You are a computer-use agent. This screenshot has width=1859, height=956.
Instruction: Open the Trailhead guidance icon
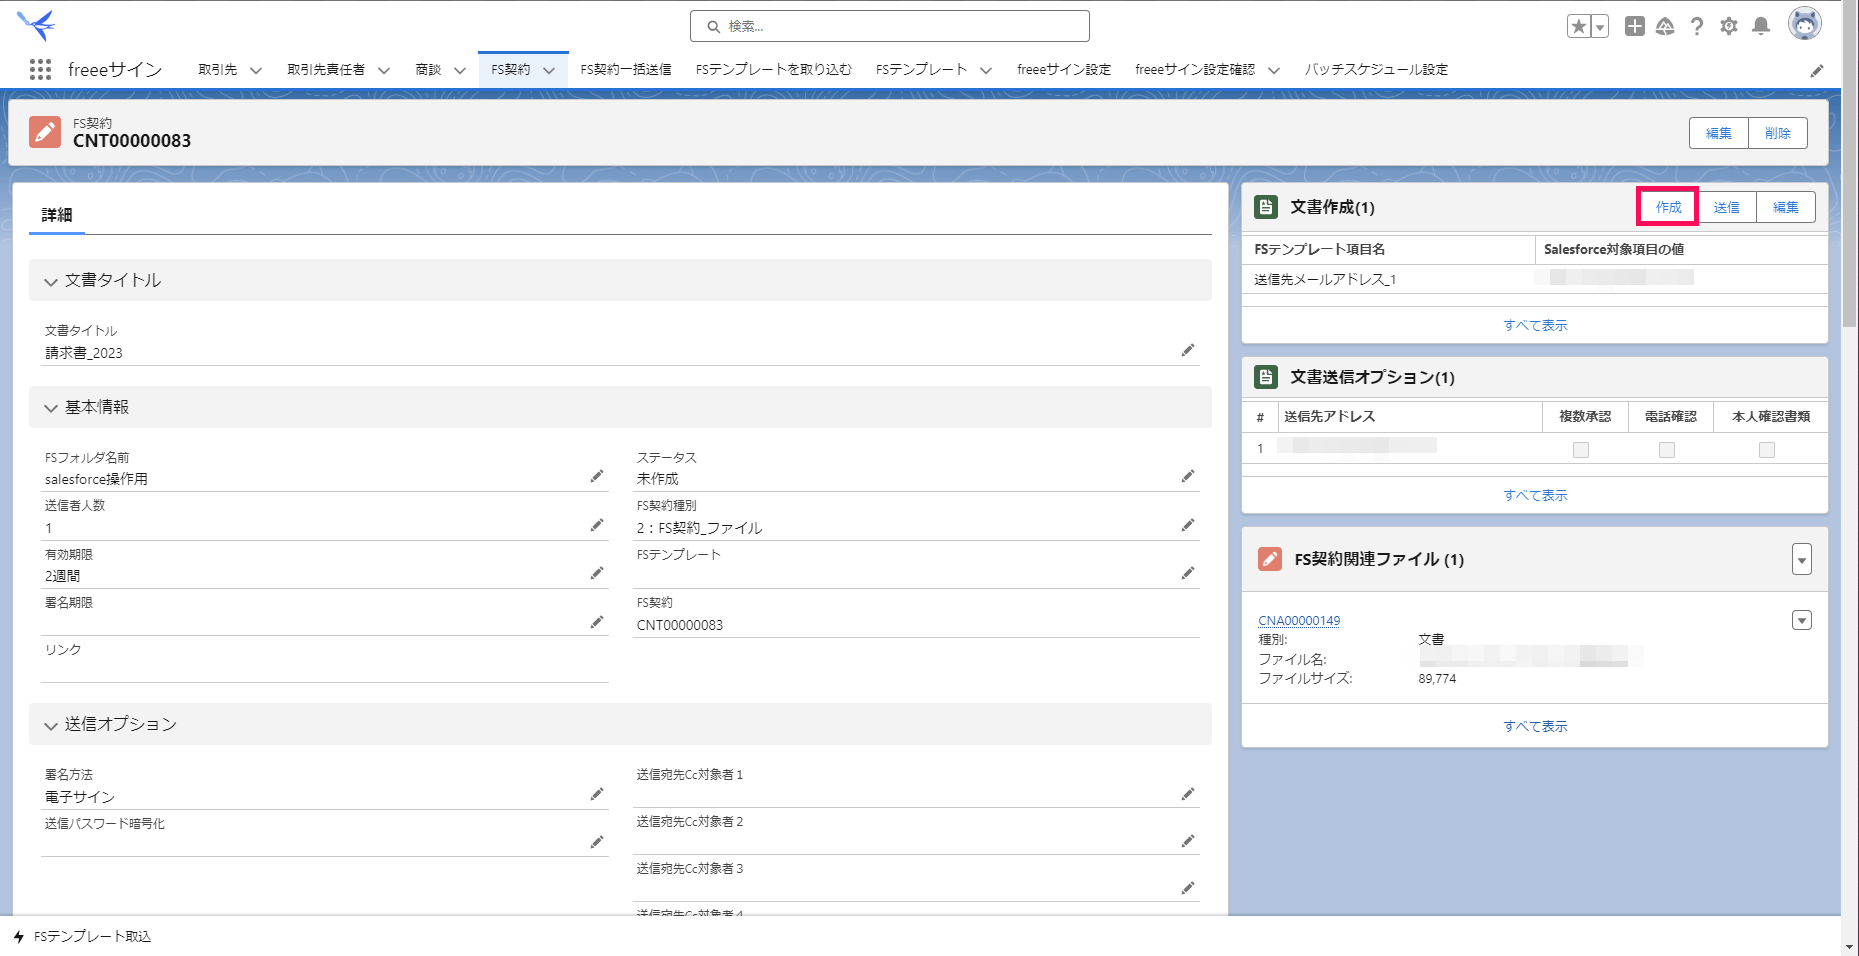(x=1665, y=26)
